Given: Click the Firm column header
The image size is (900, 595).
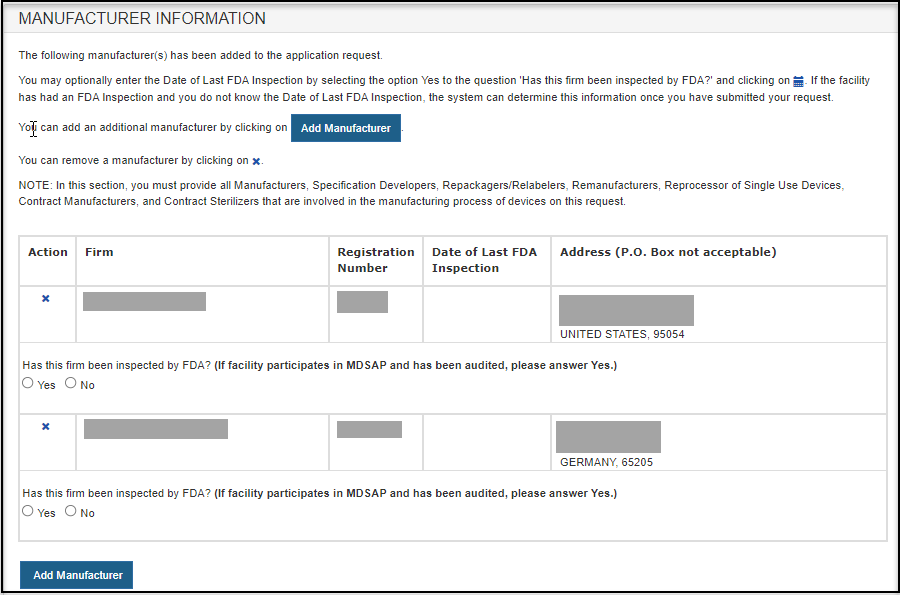Looking at the screenshot, I should [99, 252].
